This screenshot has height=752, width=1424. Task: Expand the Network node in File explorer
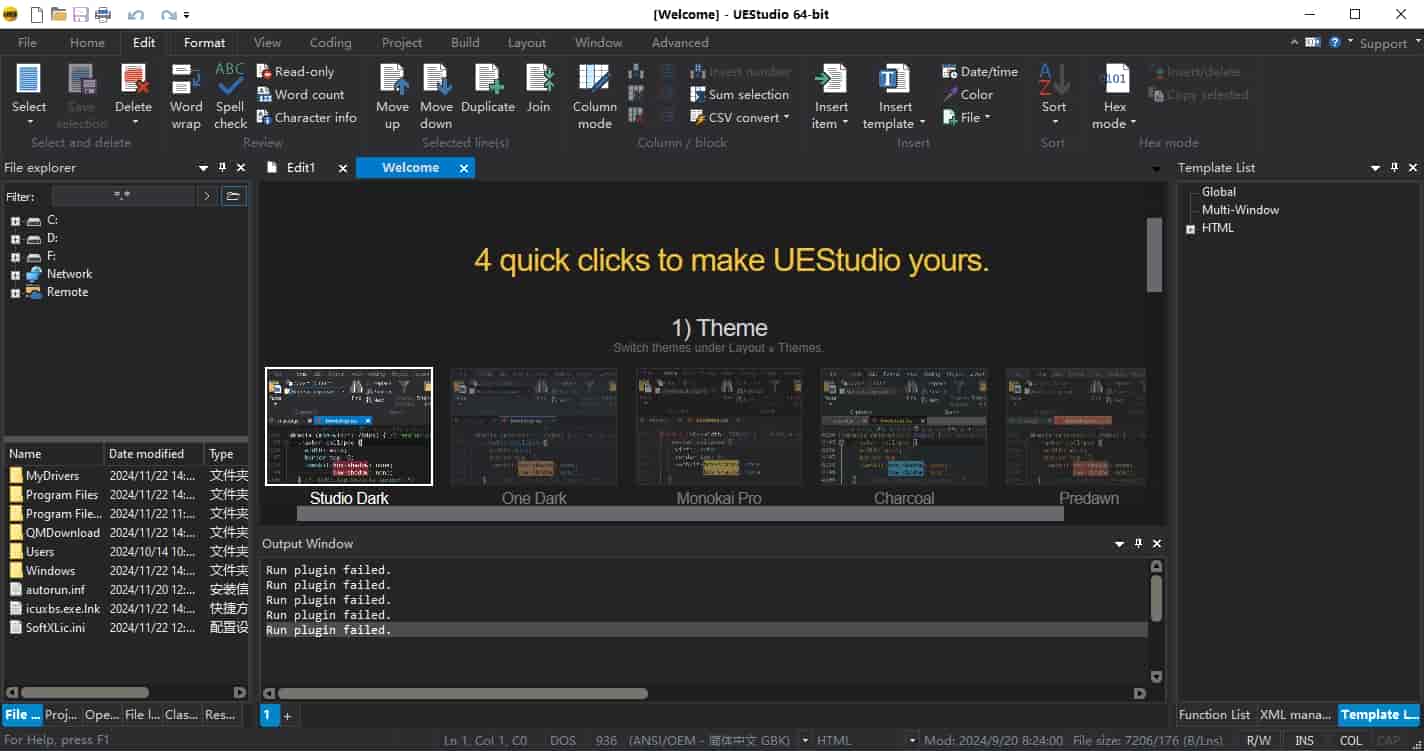14,273
